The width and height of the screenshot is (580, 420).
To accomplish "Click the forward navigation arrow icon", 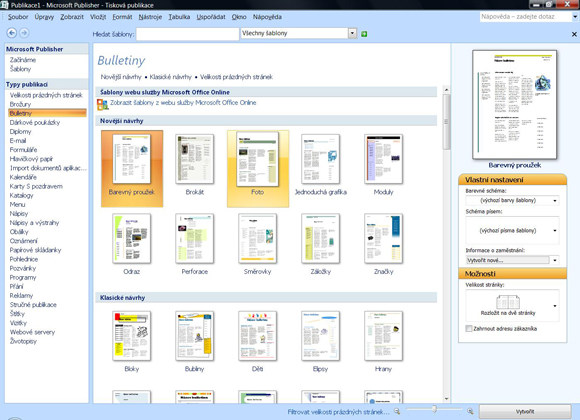I will pyautogui.click(x=24, y=33).
